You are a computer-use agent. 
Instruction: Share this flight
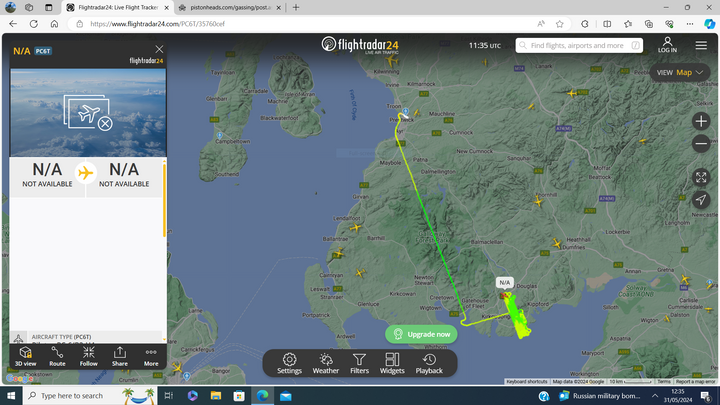coord(120,356)
